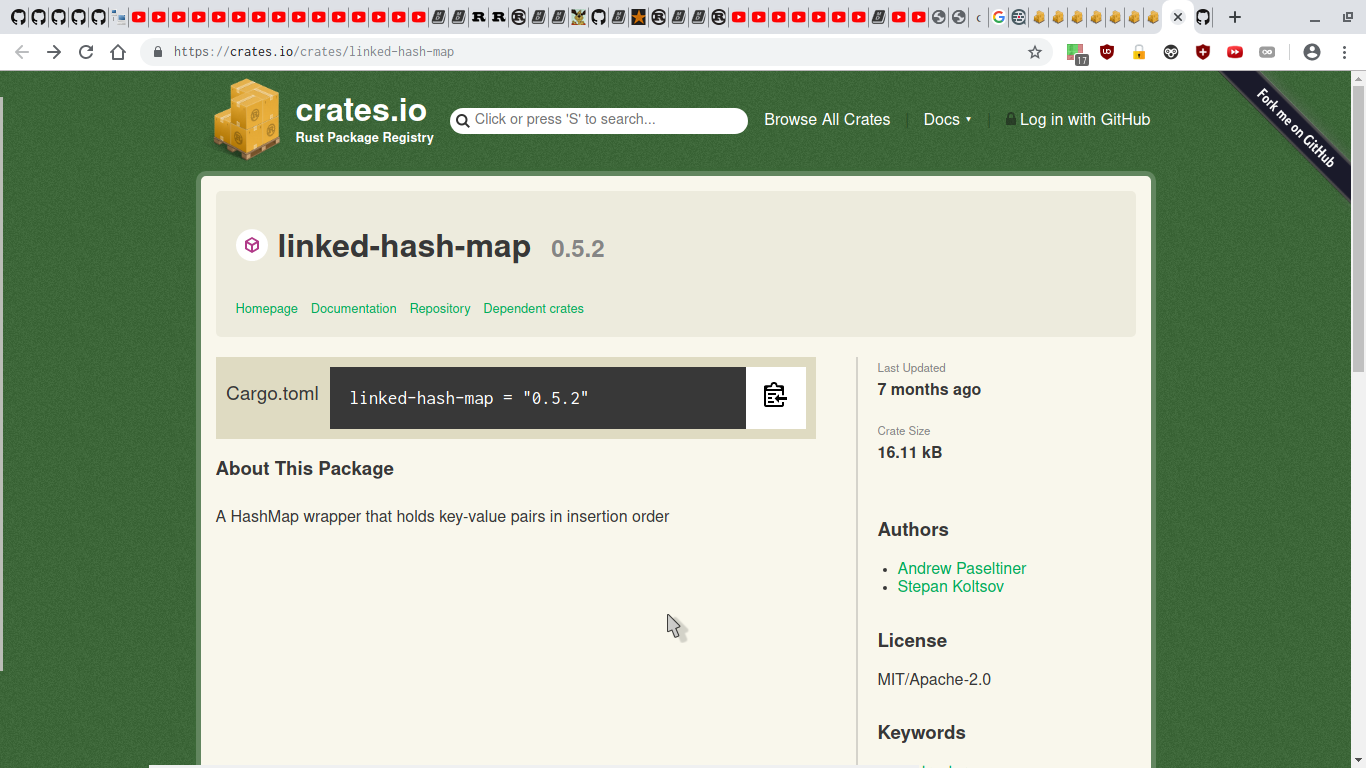Switch to the tab with orange star icon
1366x768 pixels.
click(638, 17)
